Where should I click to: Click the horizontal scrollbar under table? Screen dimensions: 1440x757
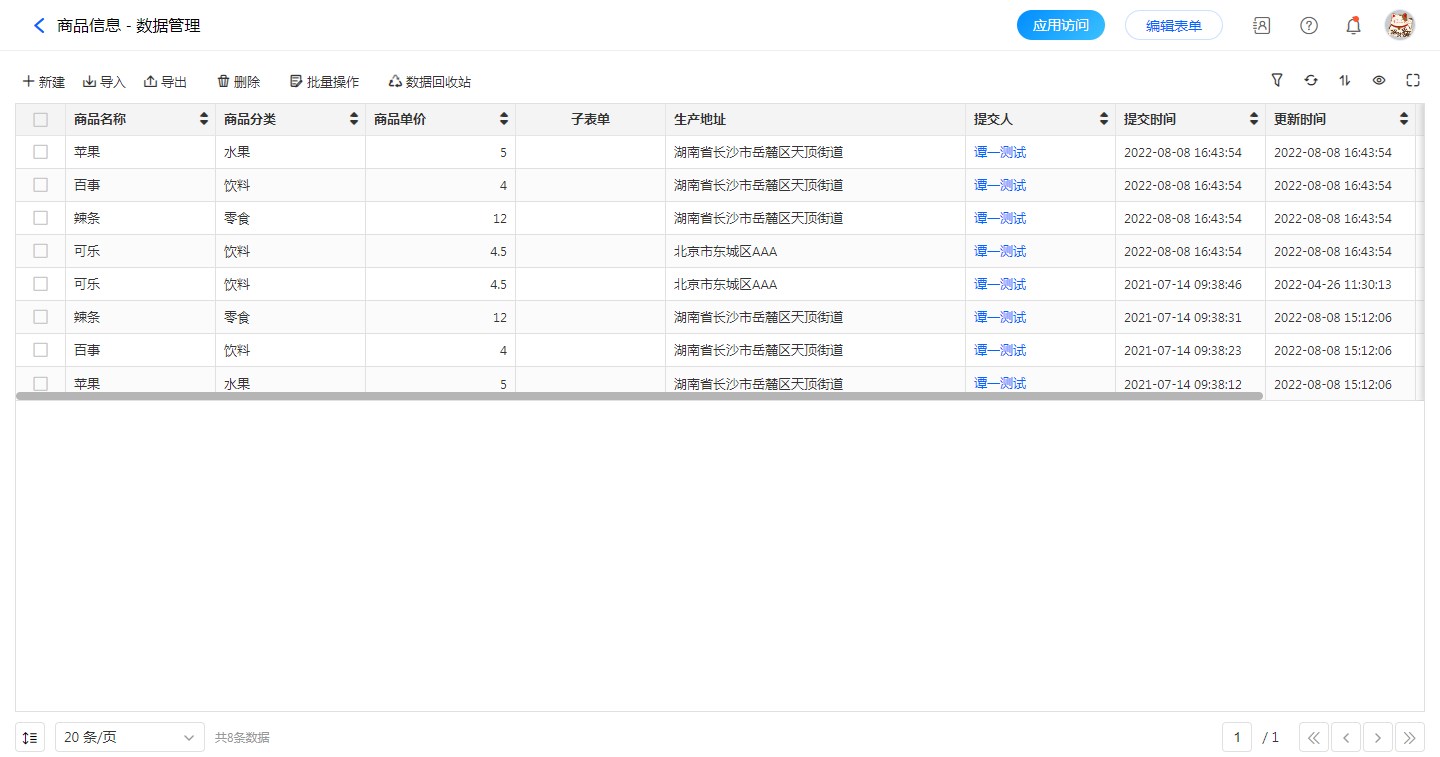640,396
